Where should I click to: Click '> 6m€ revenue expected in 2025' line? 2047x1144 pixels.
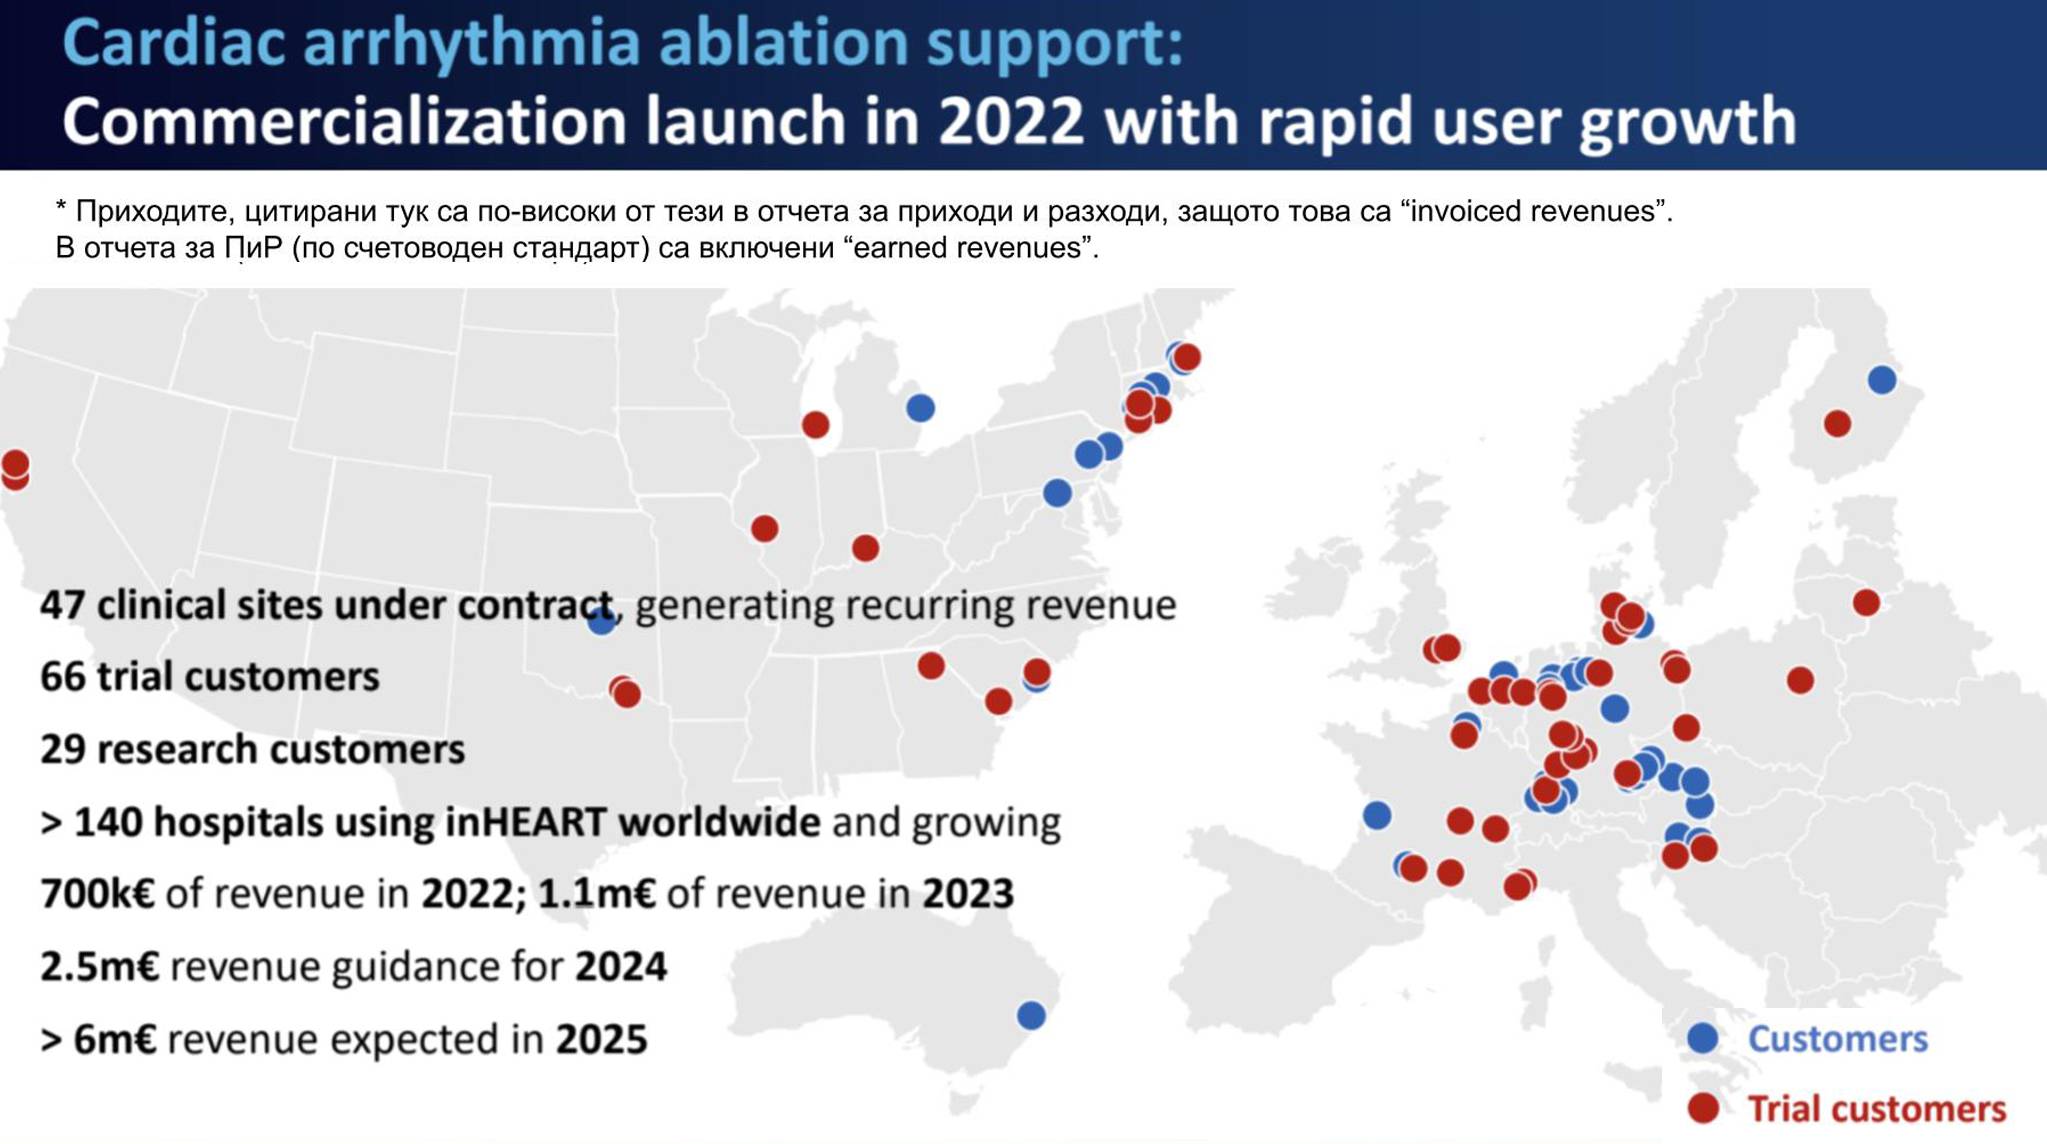tap(344, 1039)
